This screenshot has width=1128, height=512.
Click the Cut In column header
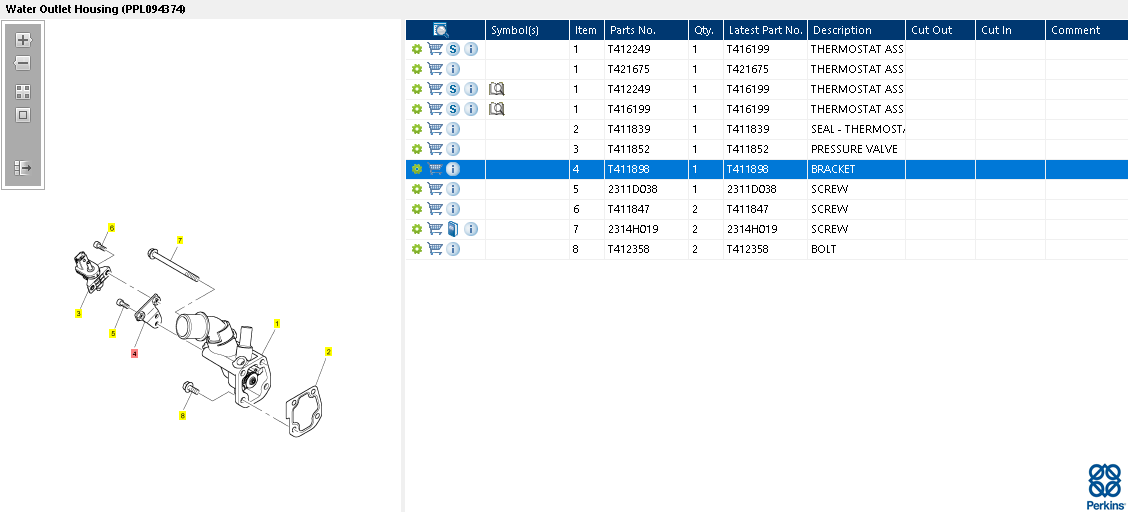point(1010,30)
